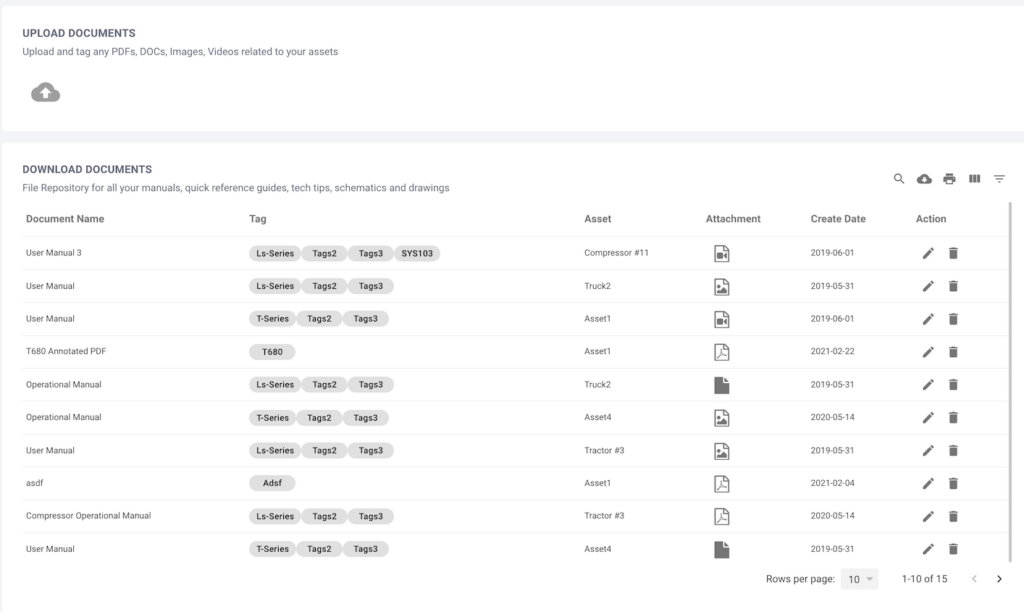The height and width of the screenshot is (612, 1024).
Task: Edit User Manual 3 with the pencil icon
Action: point(928,253)
